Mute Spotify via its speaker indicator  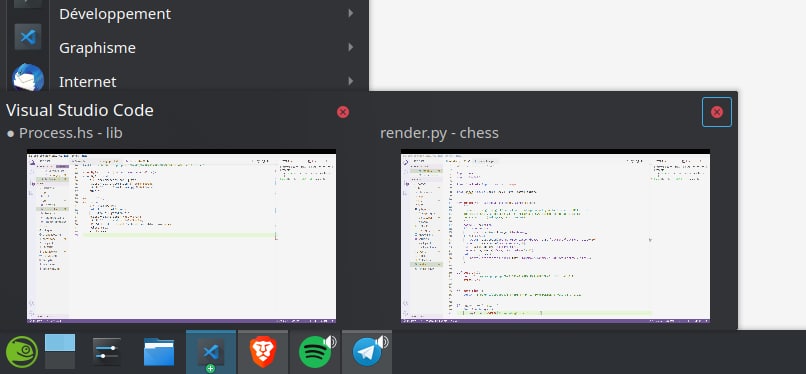click(330, 342)
